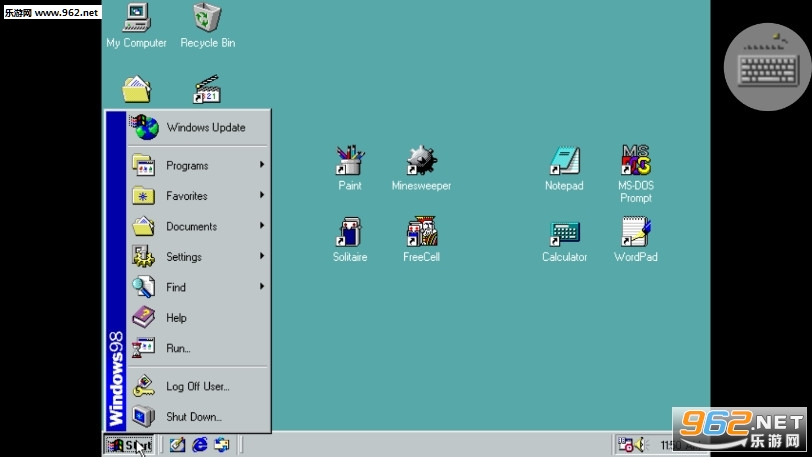The width and height of the screenshot is (812, 457).
Task: Open the Solitaire desktop icon
Action: click(x=349, y=232)
